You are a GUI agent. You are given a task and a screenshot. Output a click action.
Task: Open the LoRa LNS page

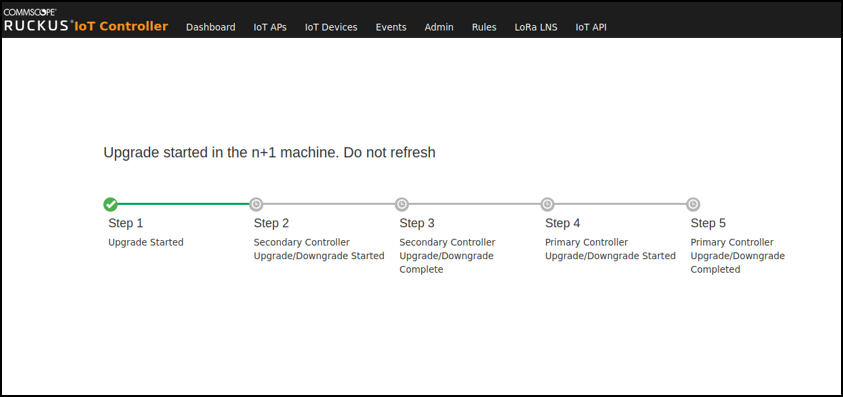click(x=536, y=27)
